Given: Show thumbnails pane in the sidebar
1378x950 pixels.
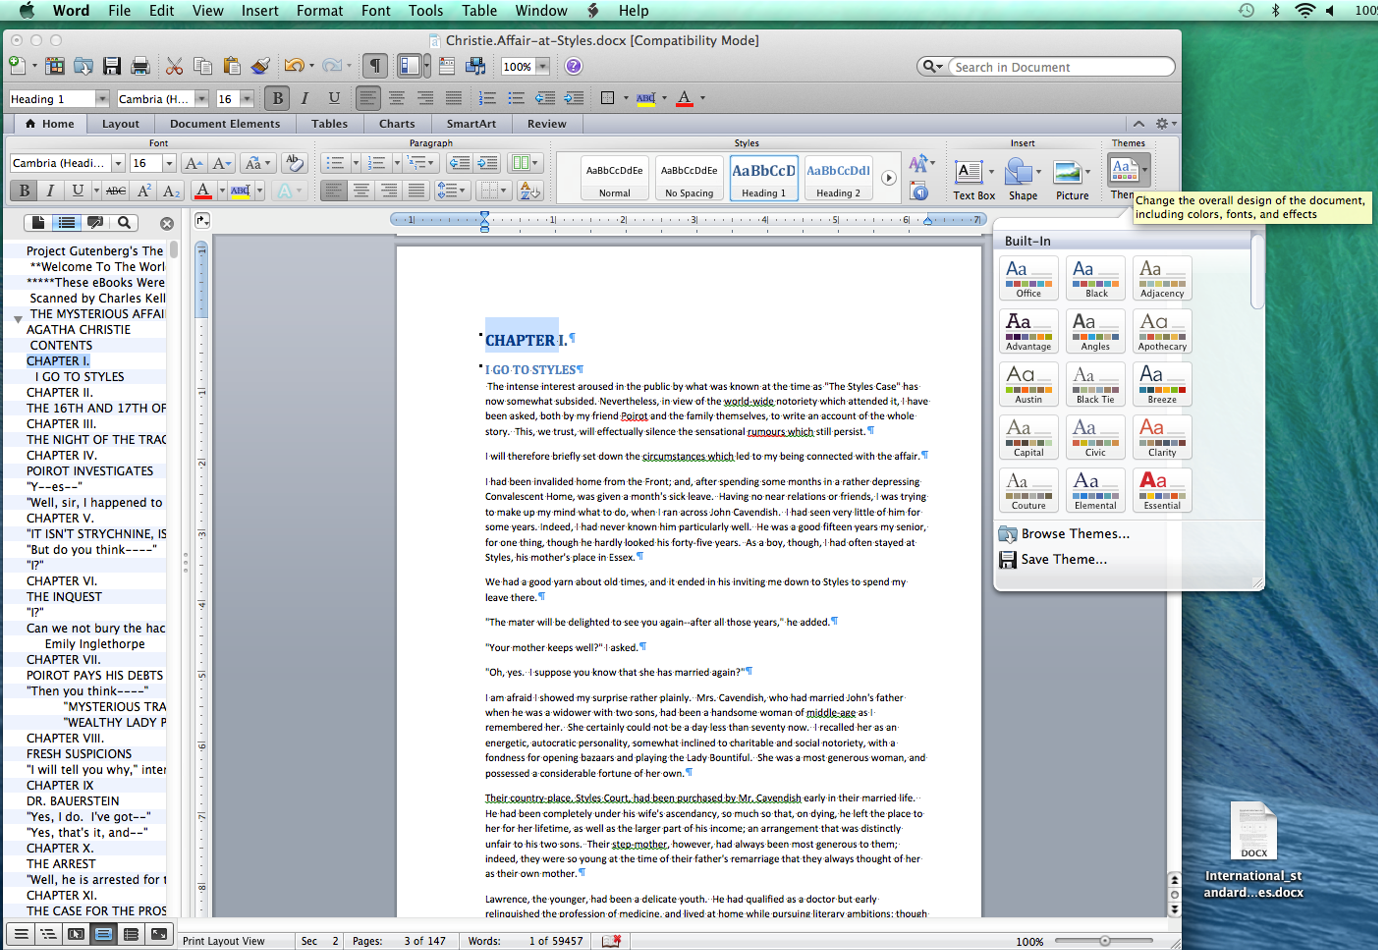Looking at the screenshot, I should 38,223.
